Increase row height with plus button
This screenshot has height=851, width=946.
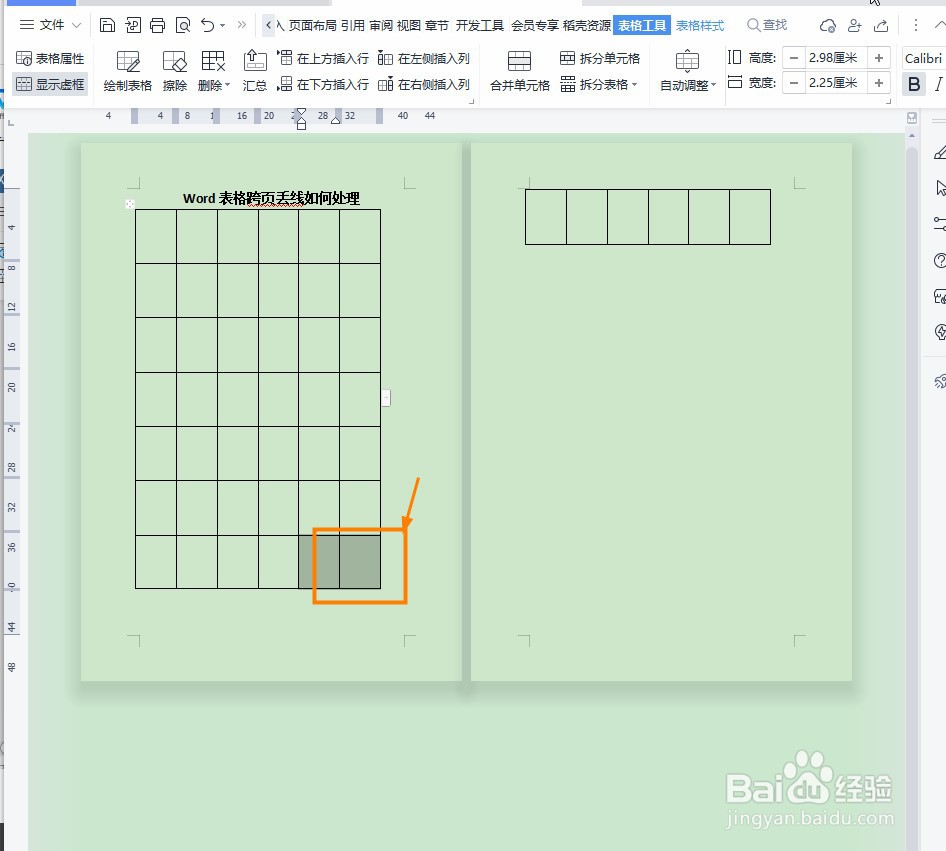click(879, 58)
